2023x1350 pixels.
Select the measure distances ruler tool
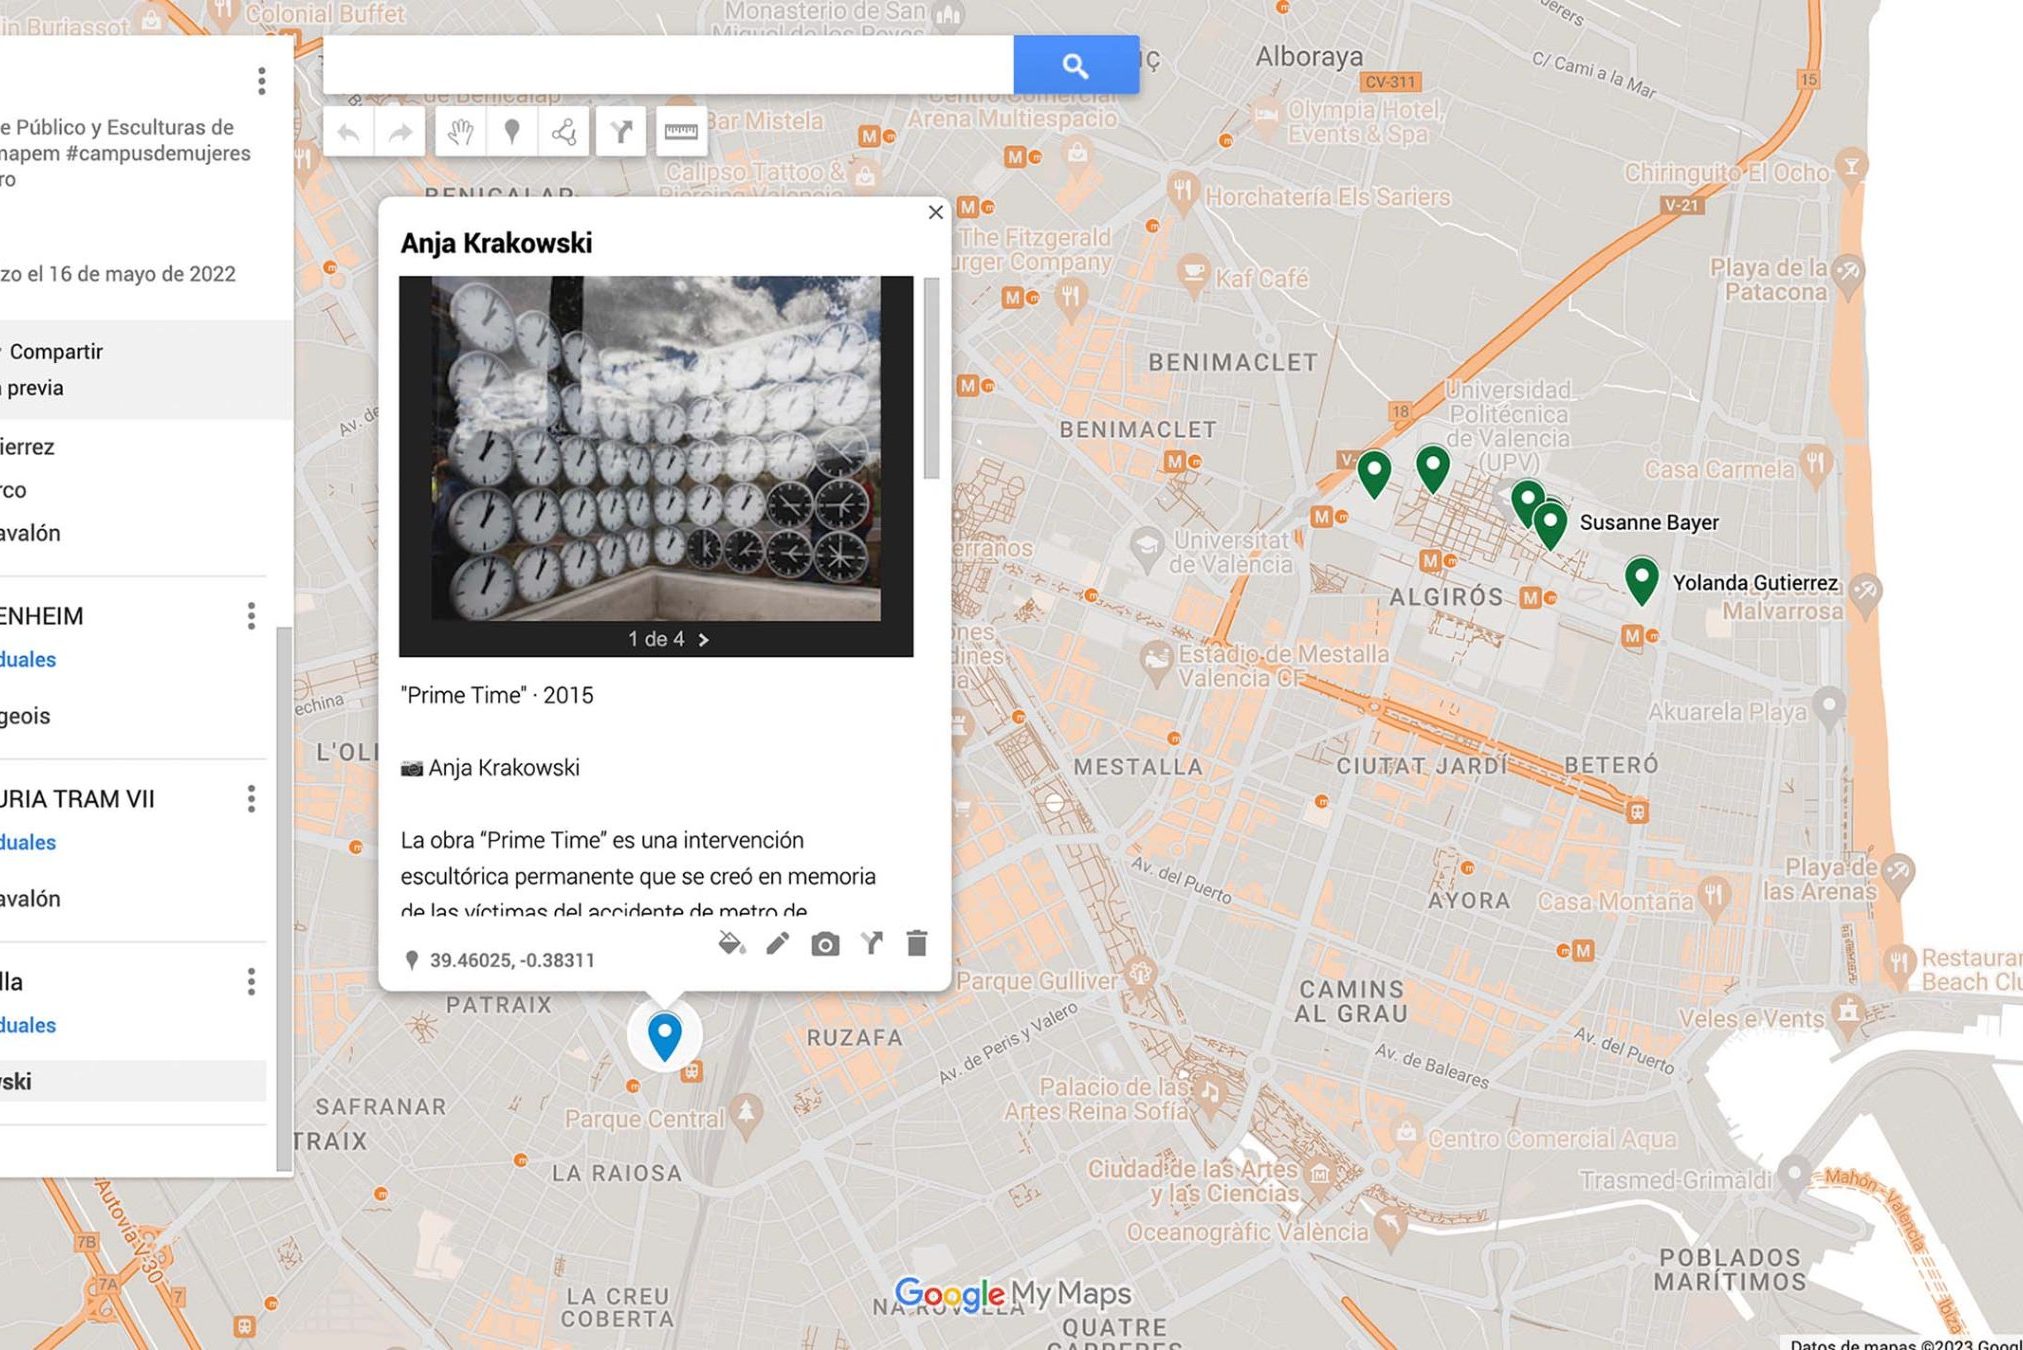coord(681,132)
